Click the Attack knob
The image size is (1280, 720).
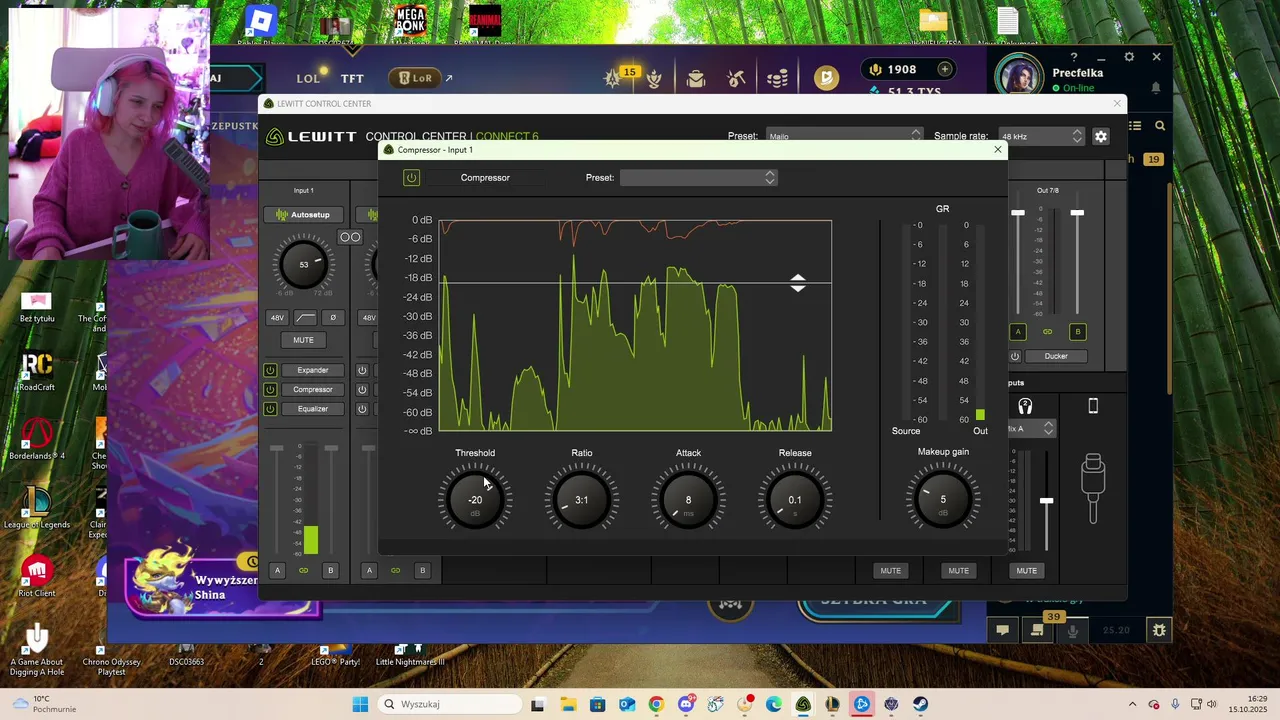tap(688, 499)
